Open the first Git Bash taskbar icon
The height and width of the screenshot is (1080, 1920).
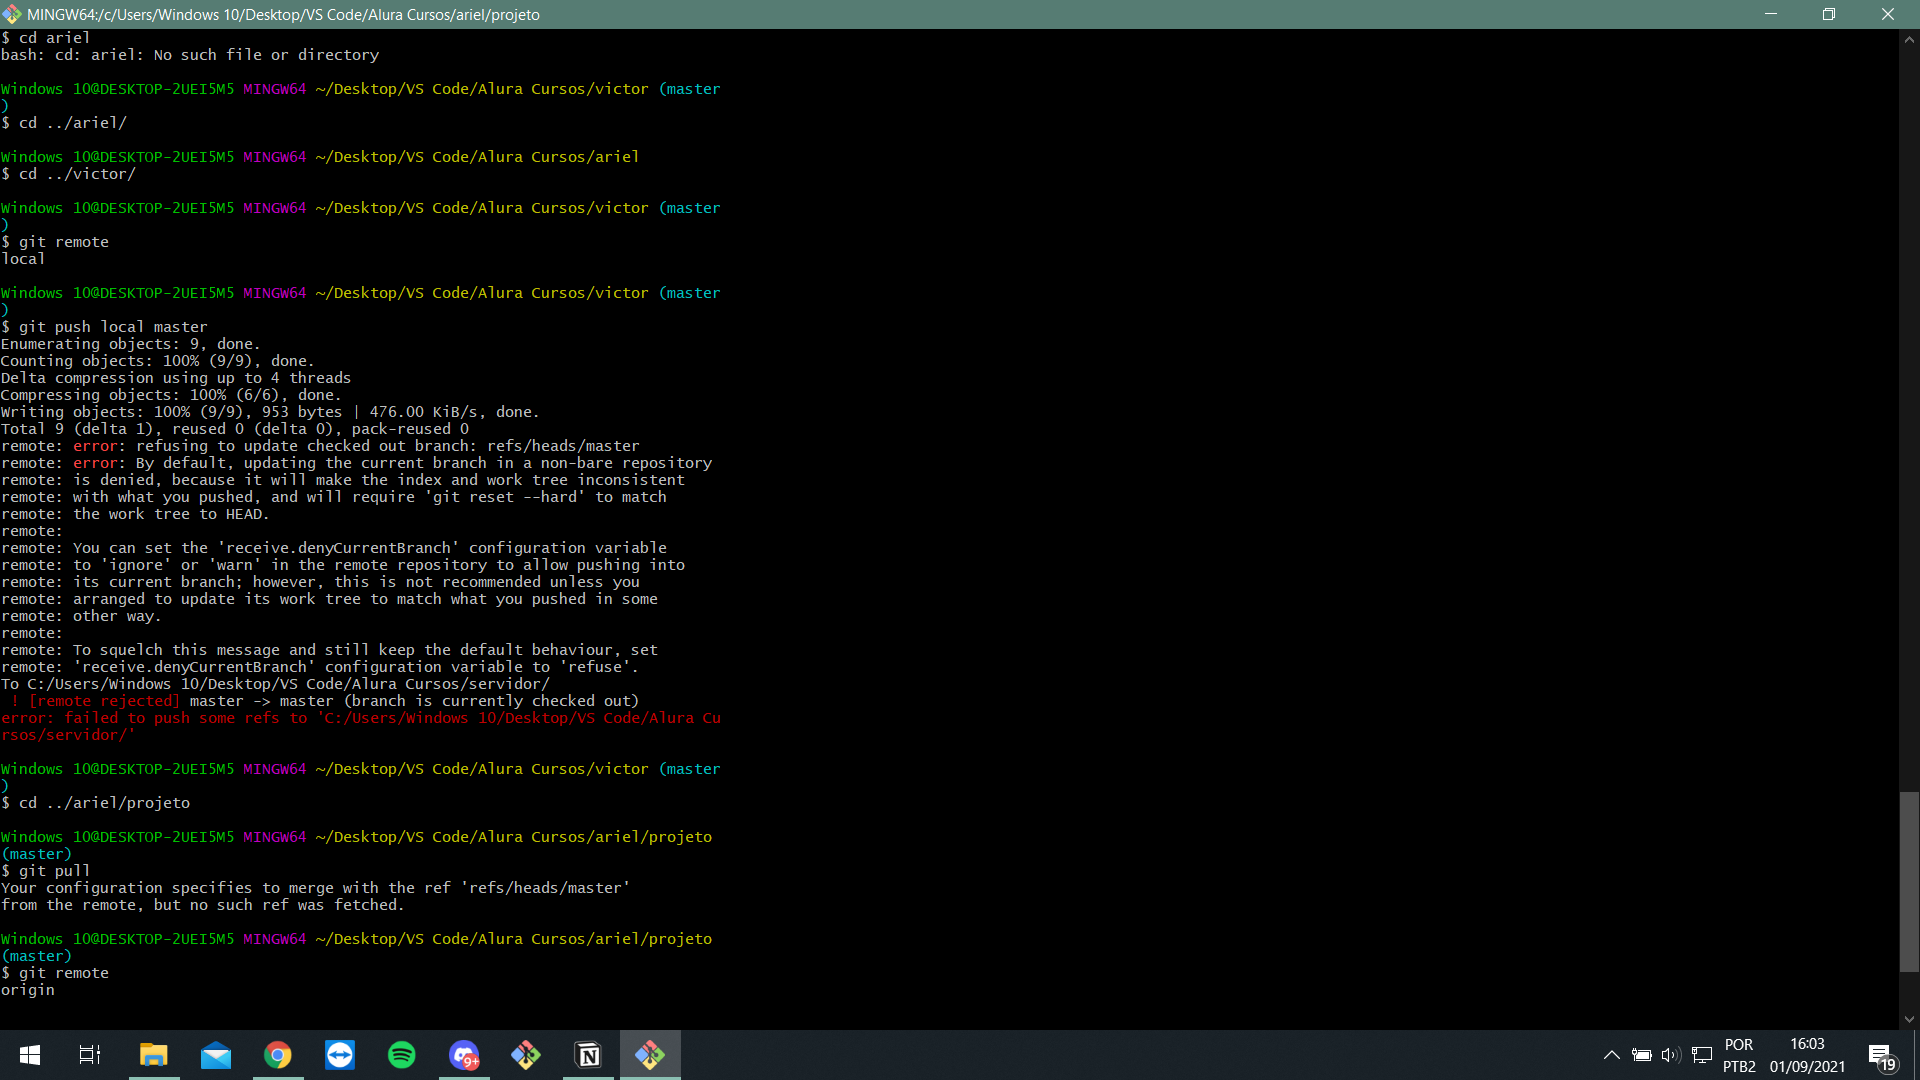pyautogui.click(x=526, y=1055)
